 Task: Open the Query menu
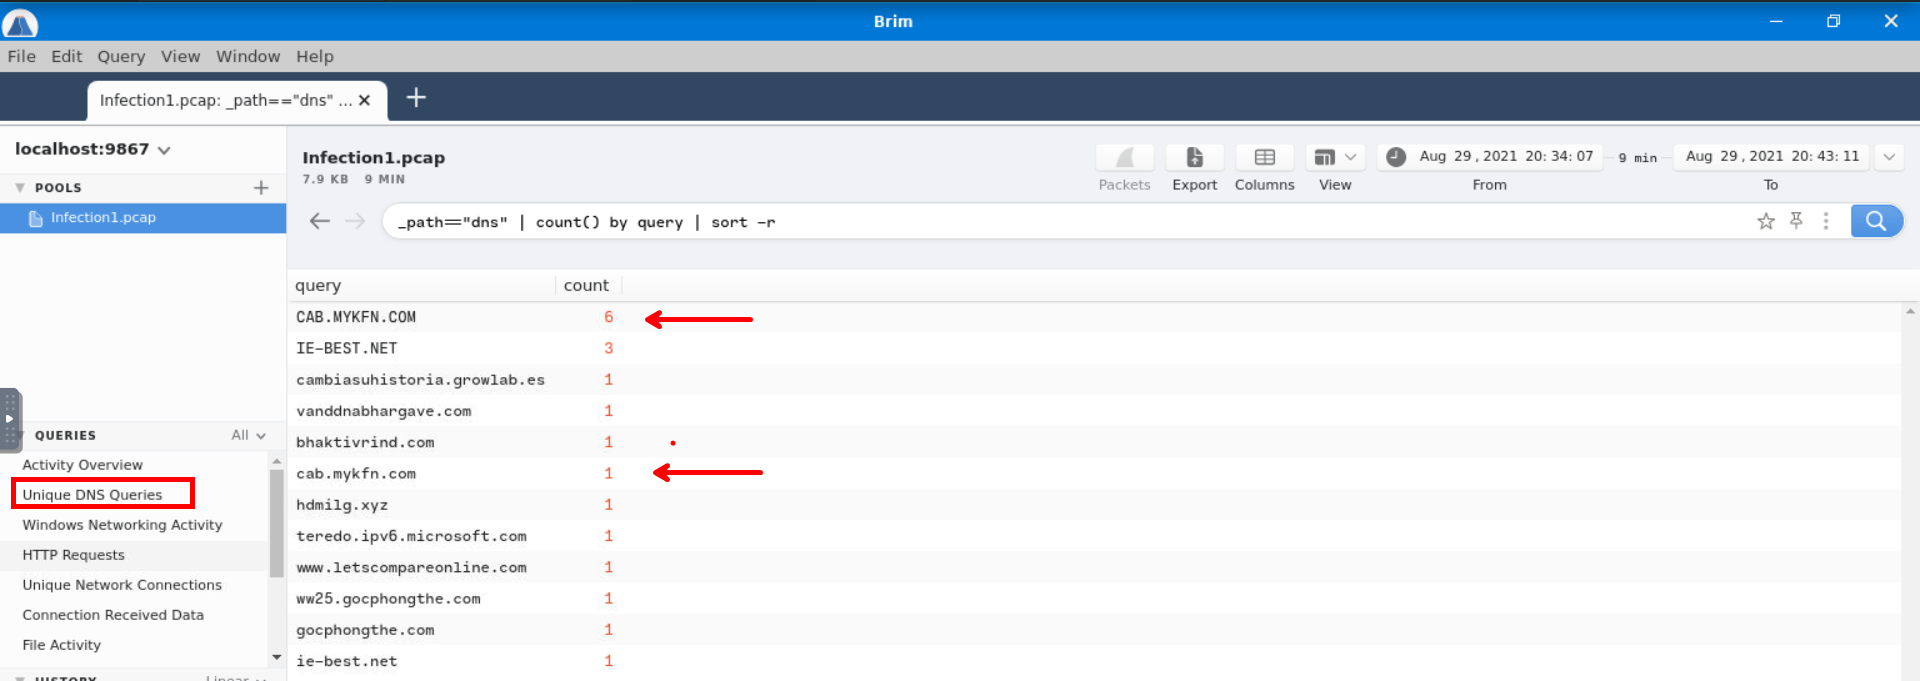coord(121,57)
